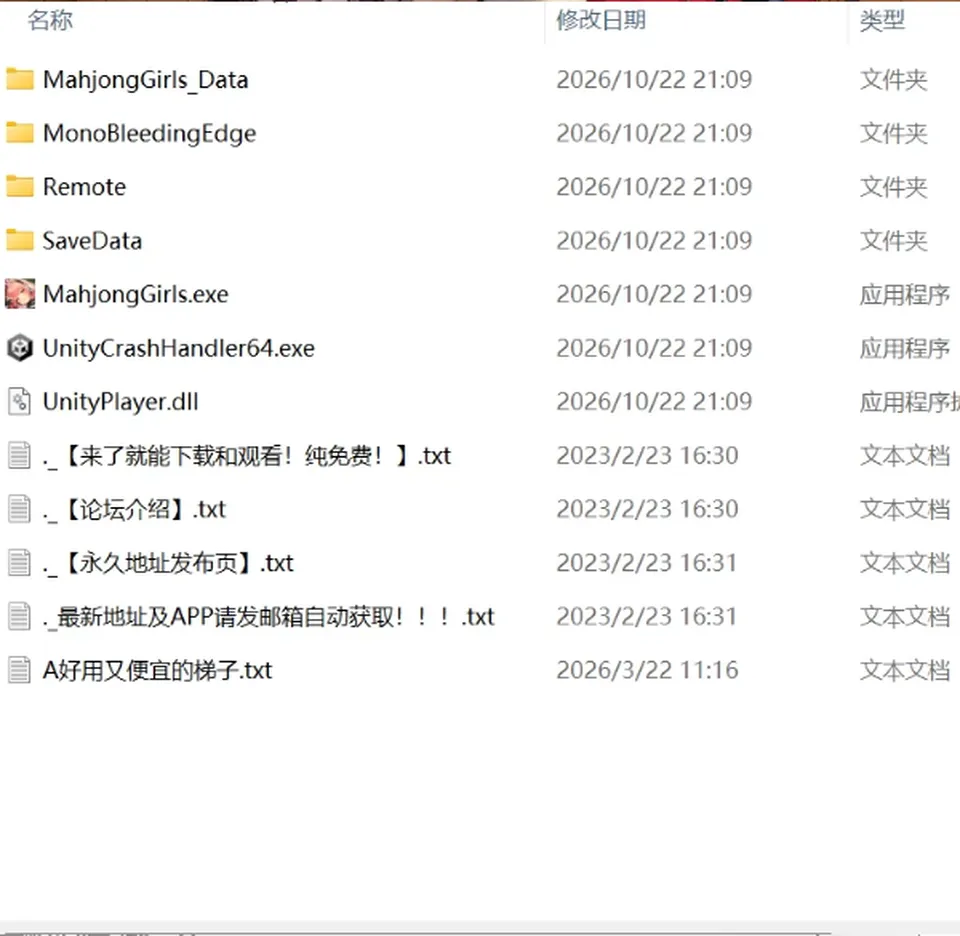
Task: Click the file name 【永久地址发布页】.txt
Action: click(x=168, y=563)
